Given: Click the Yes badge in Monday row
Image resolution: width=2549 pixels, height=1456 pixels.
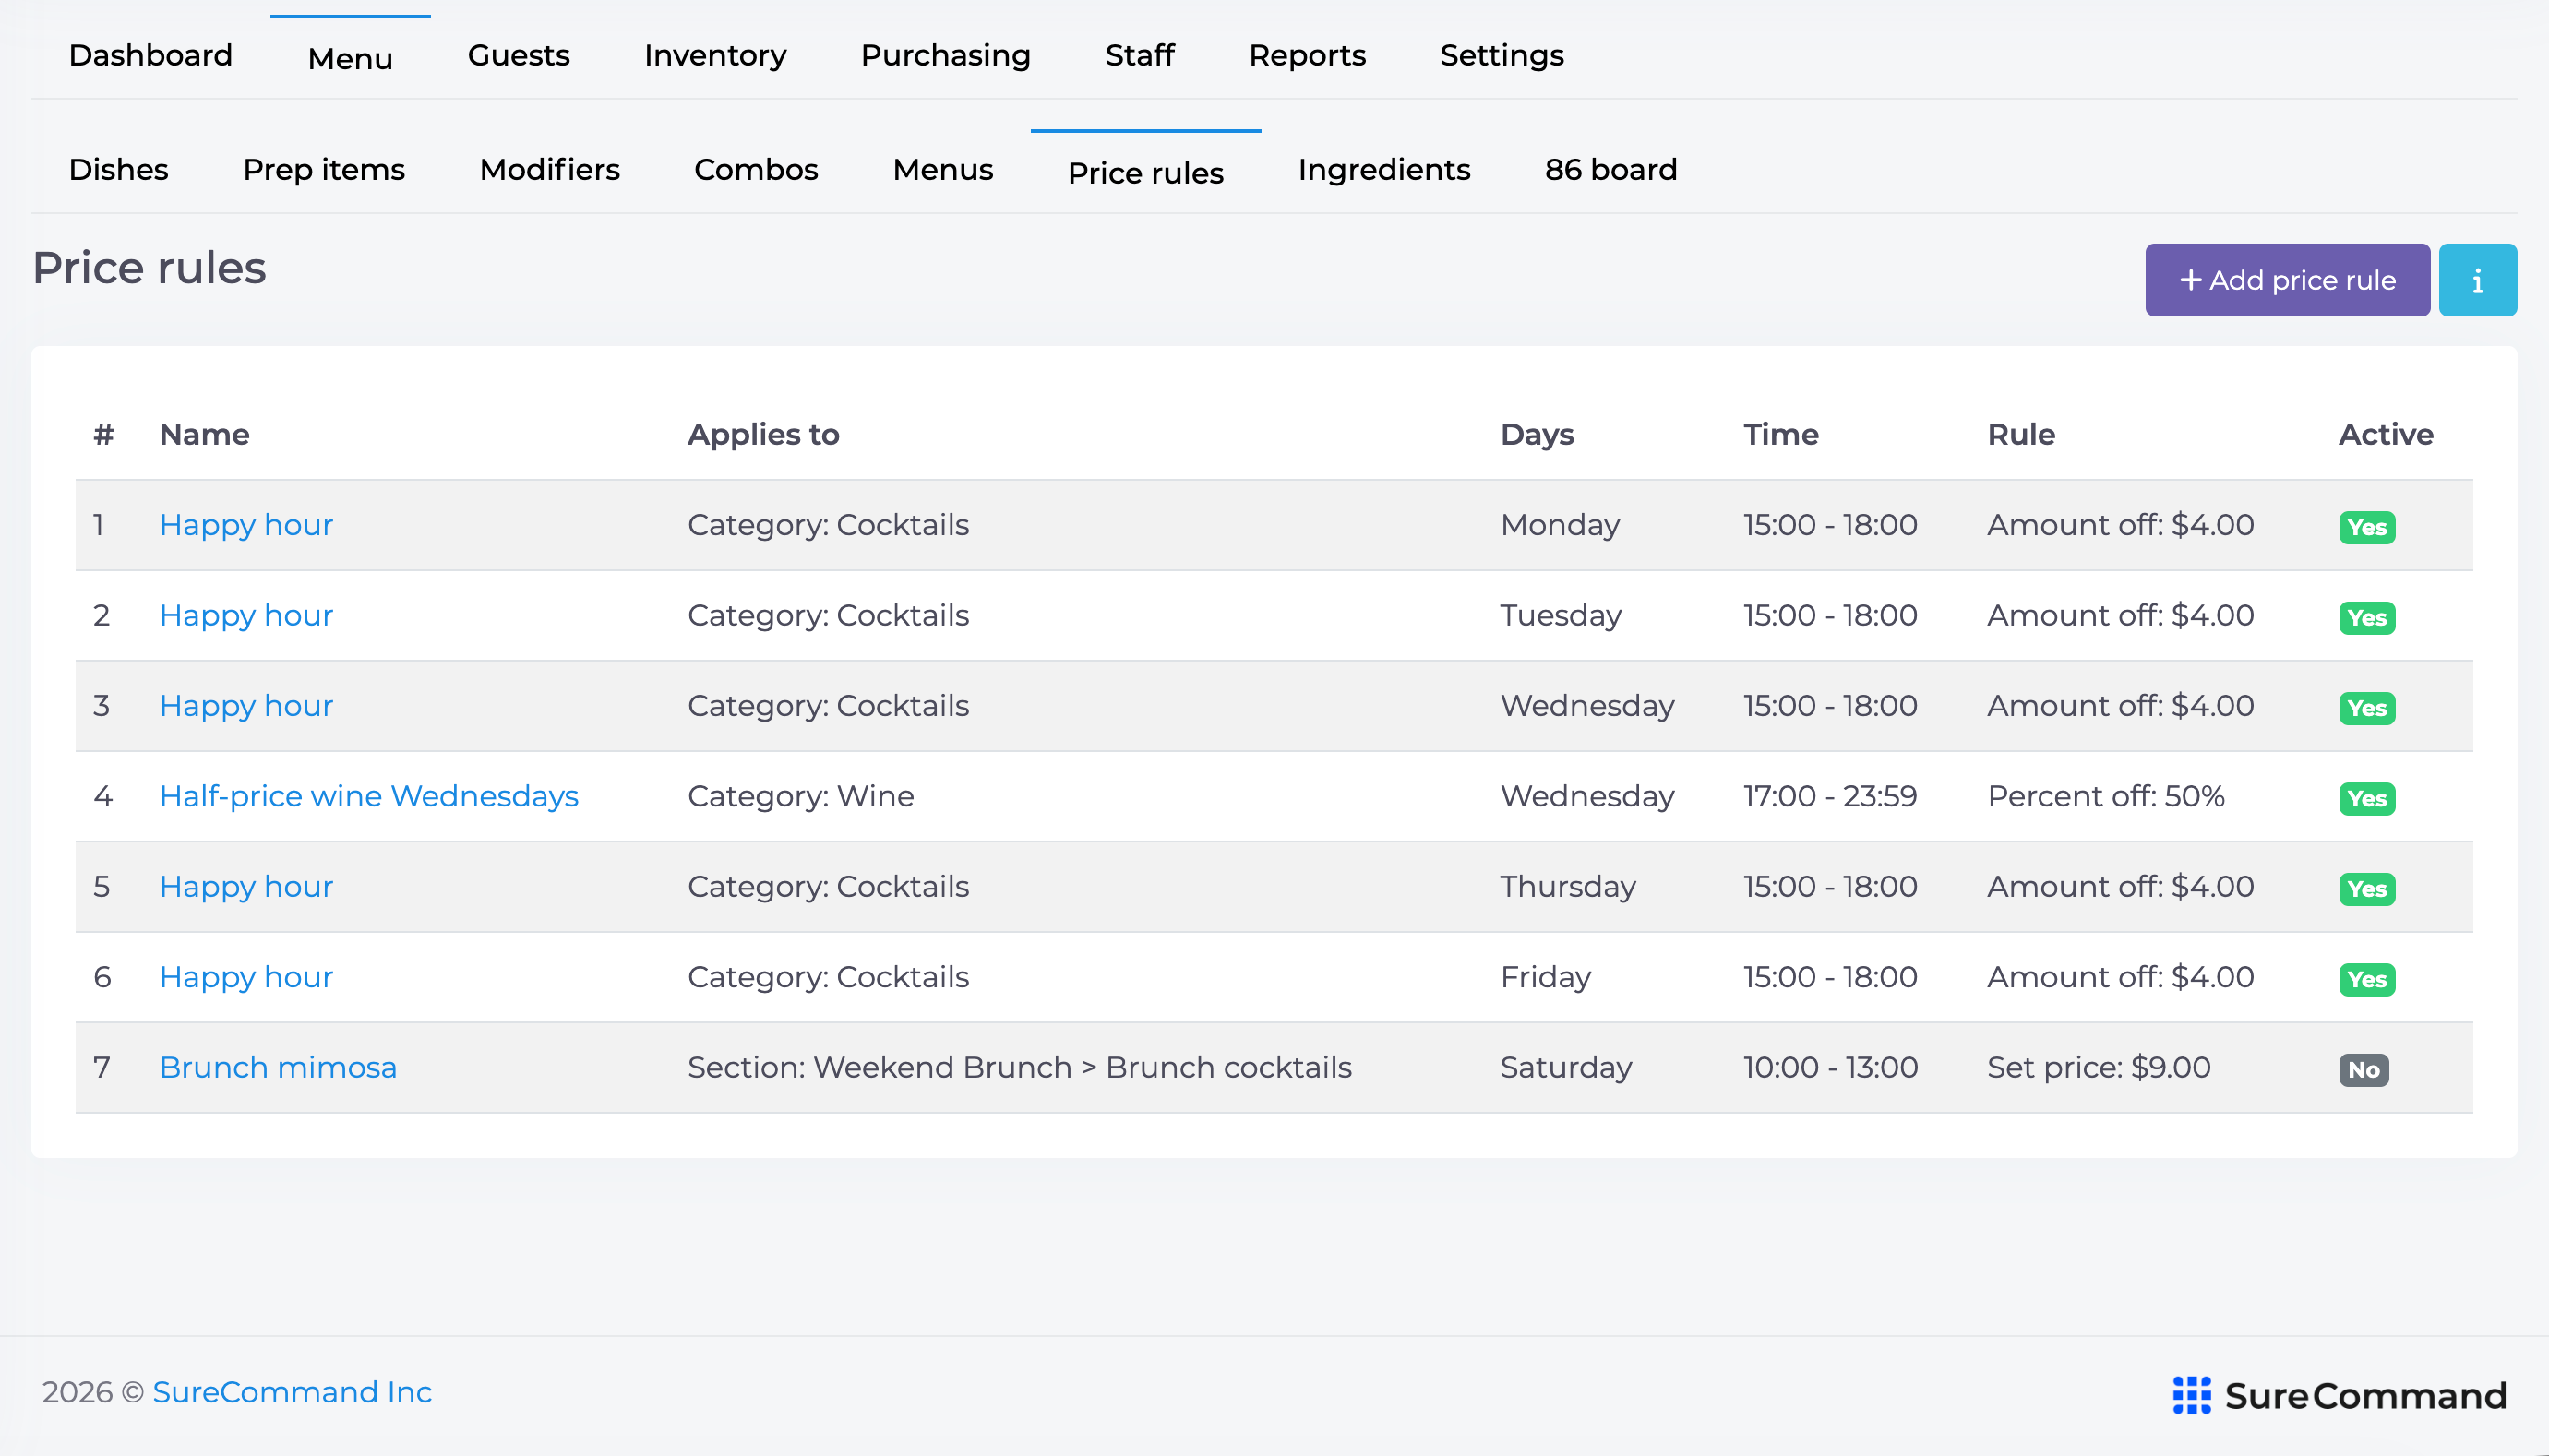Looking at the screenshot, I should (2367, 528).
